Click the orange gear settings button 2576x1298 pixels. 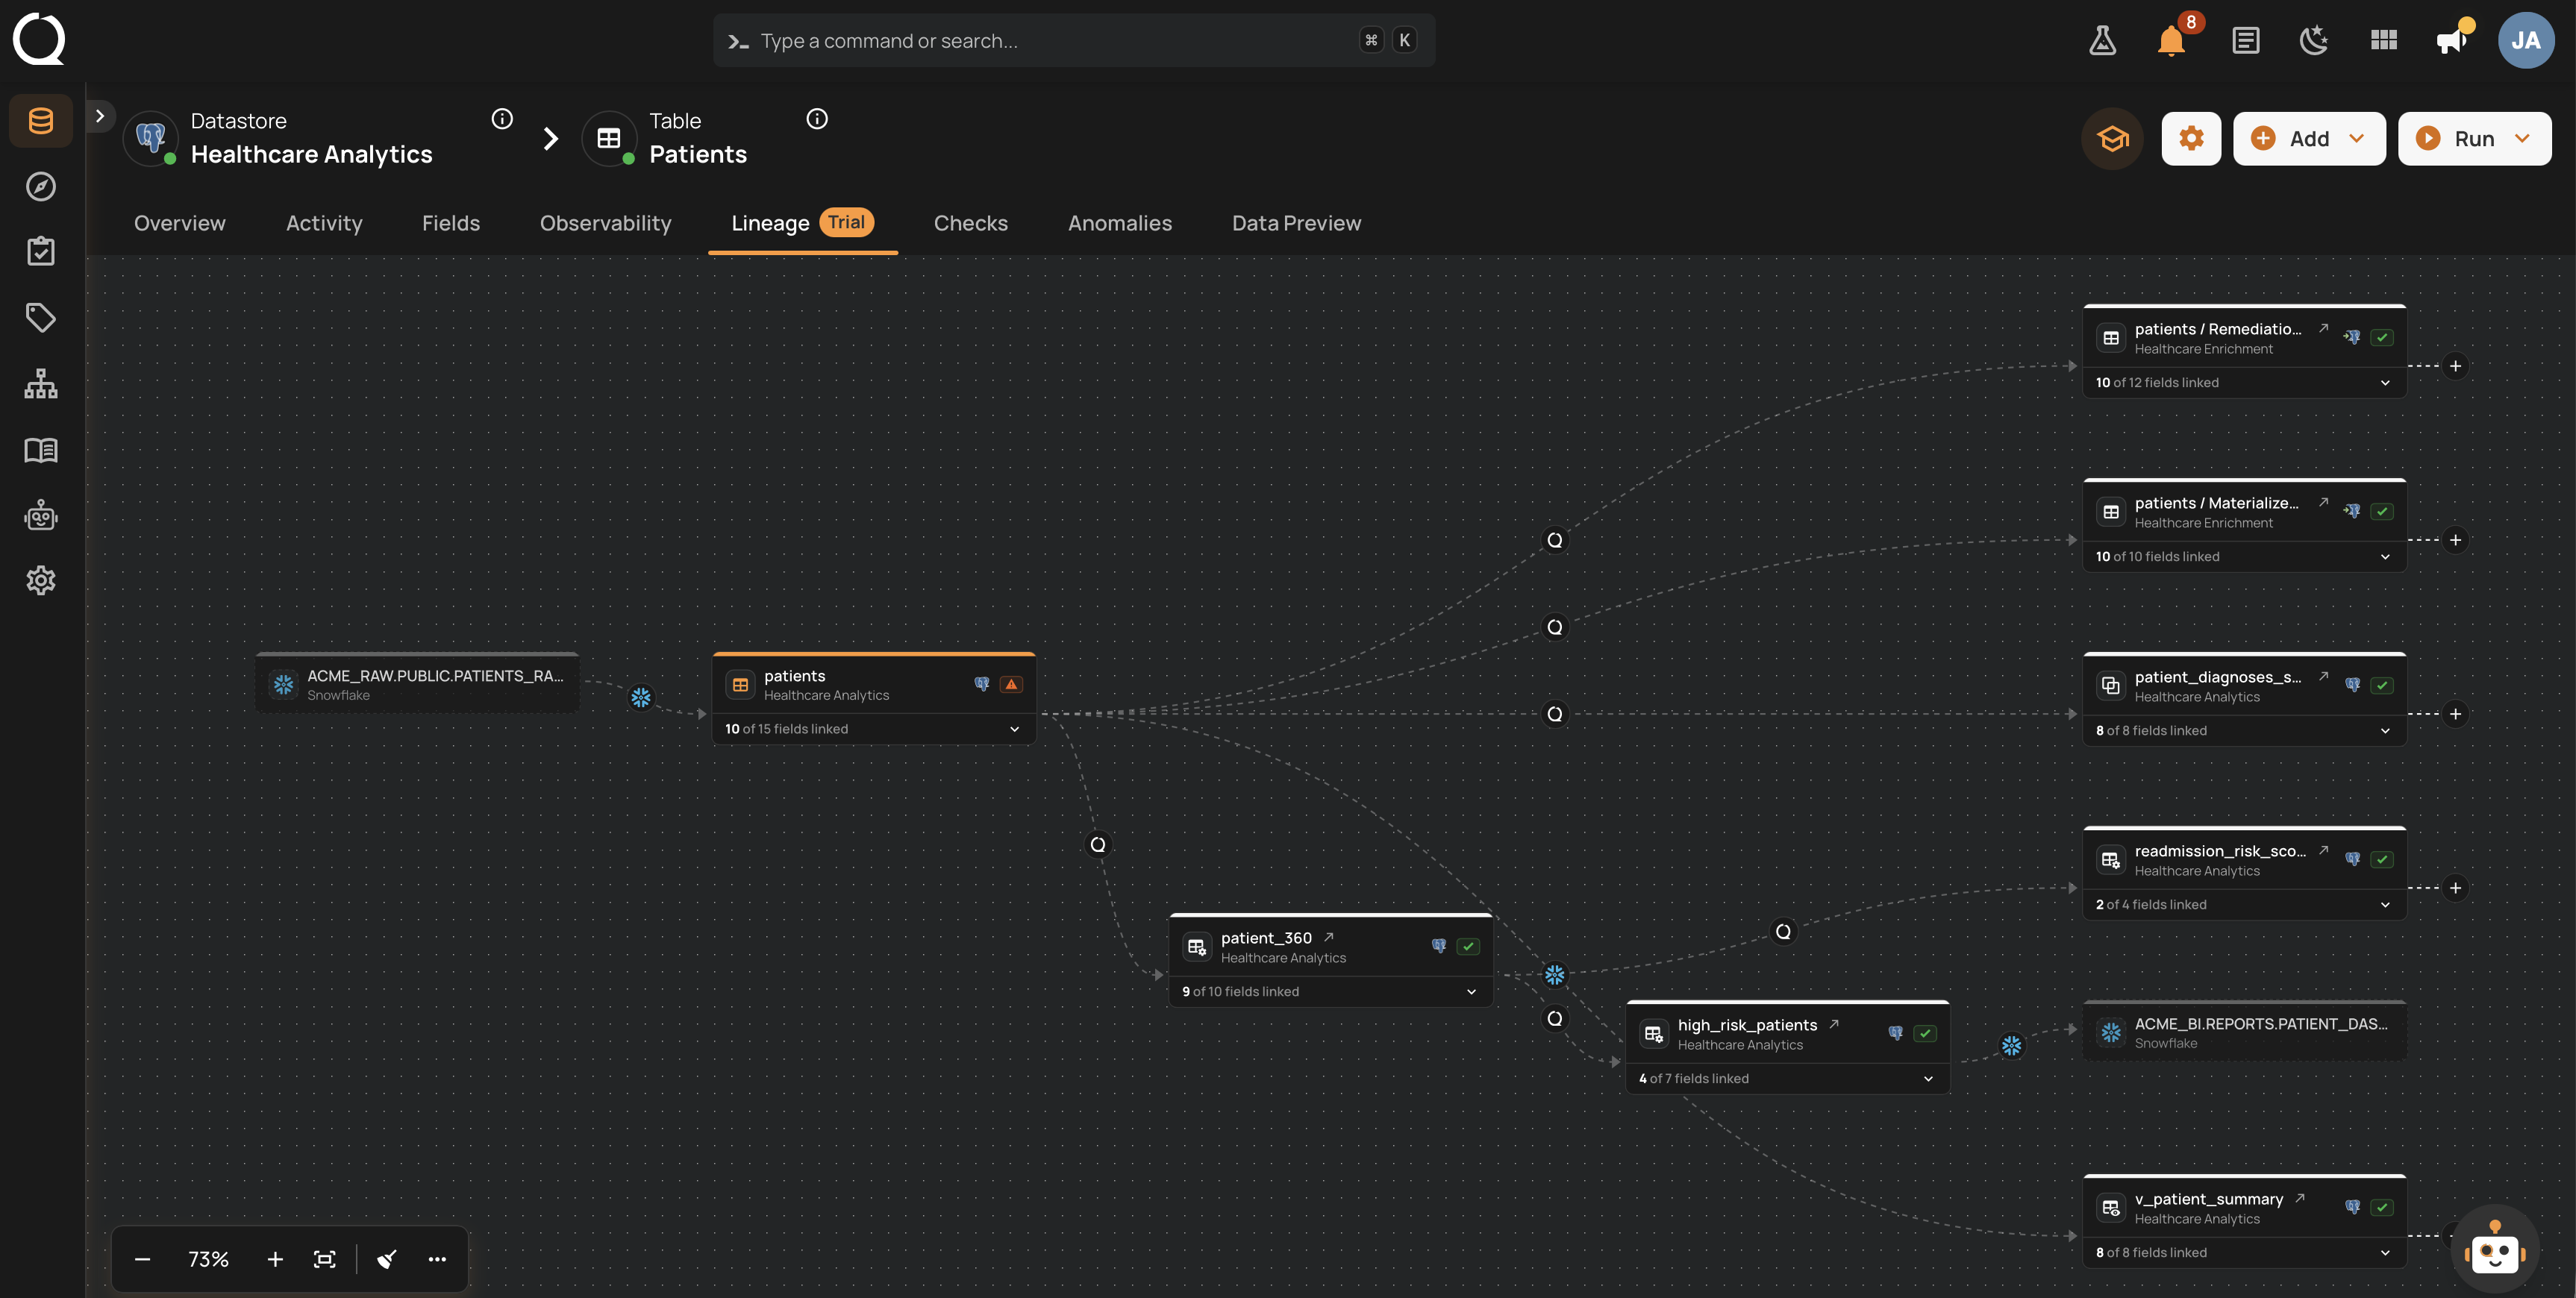pyautogui.click(x=2190, y=139)
